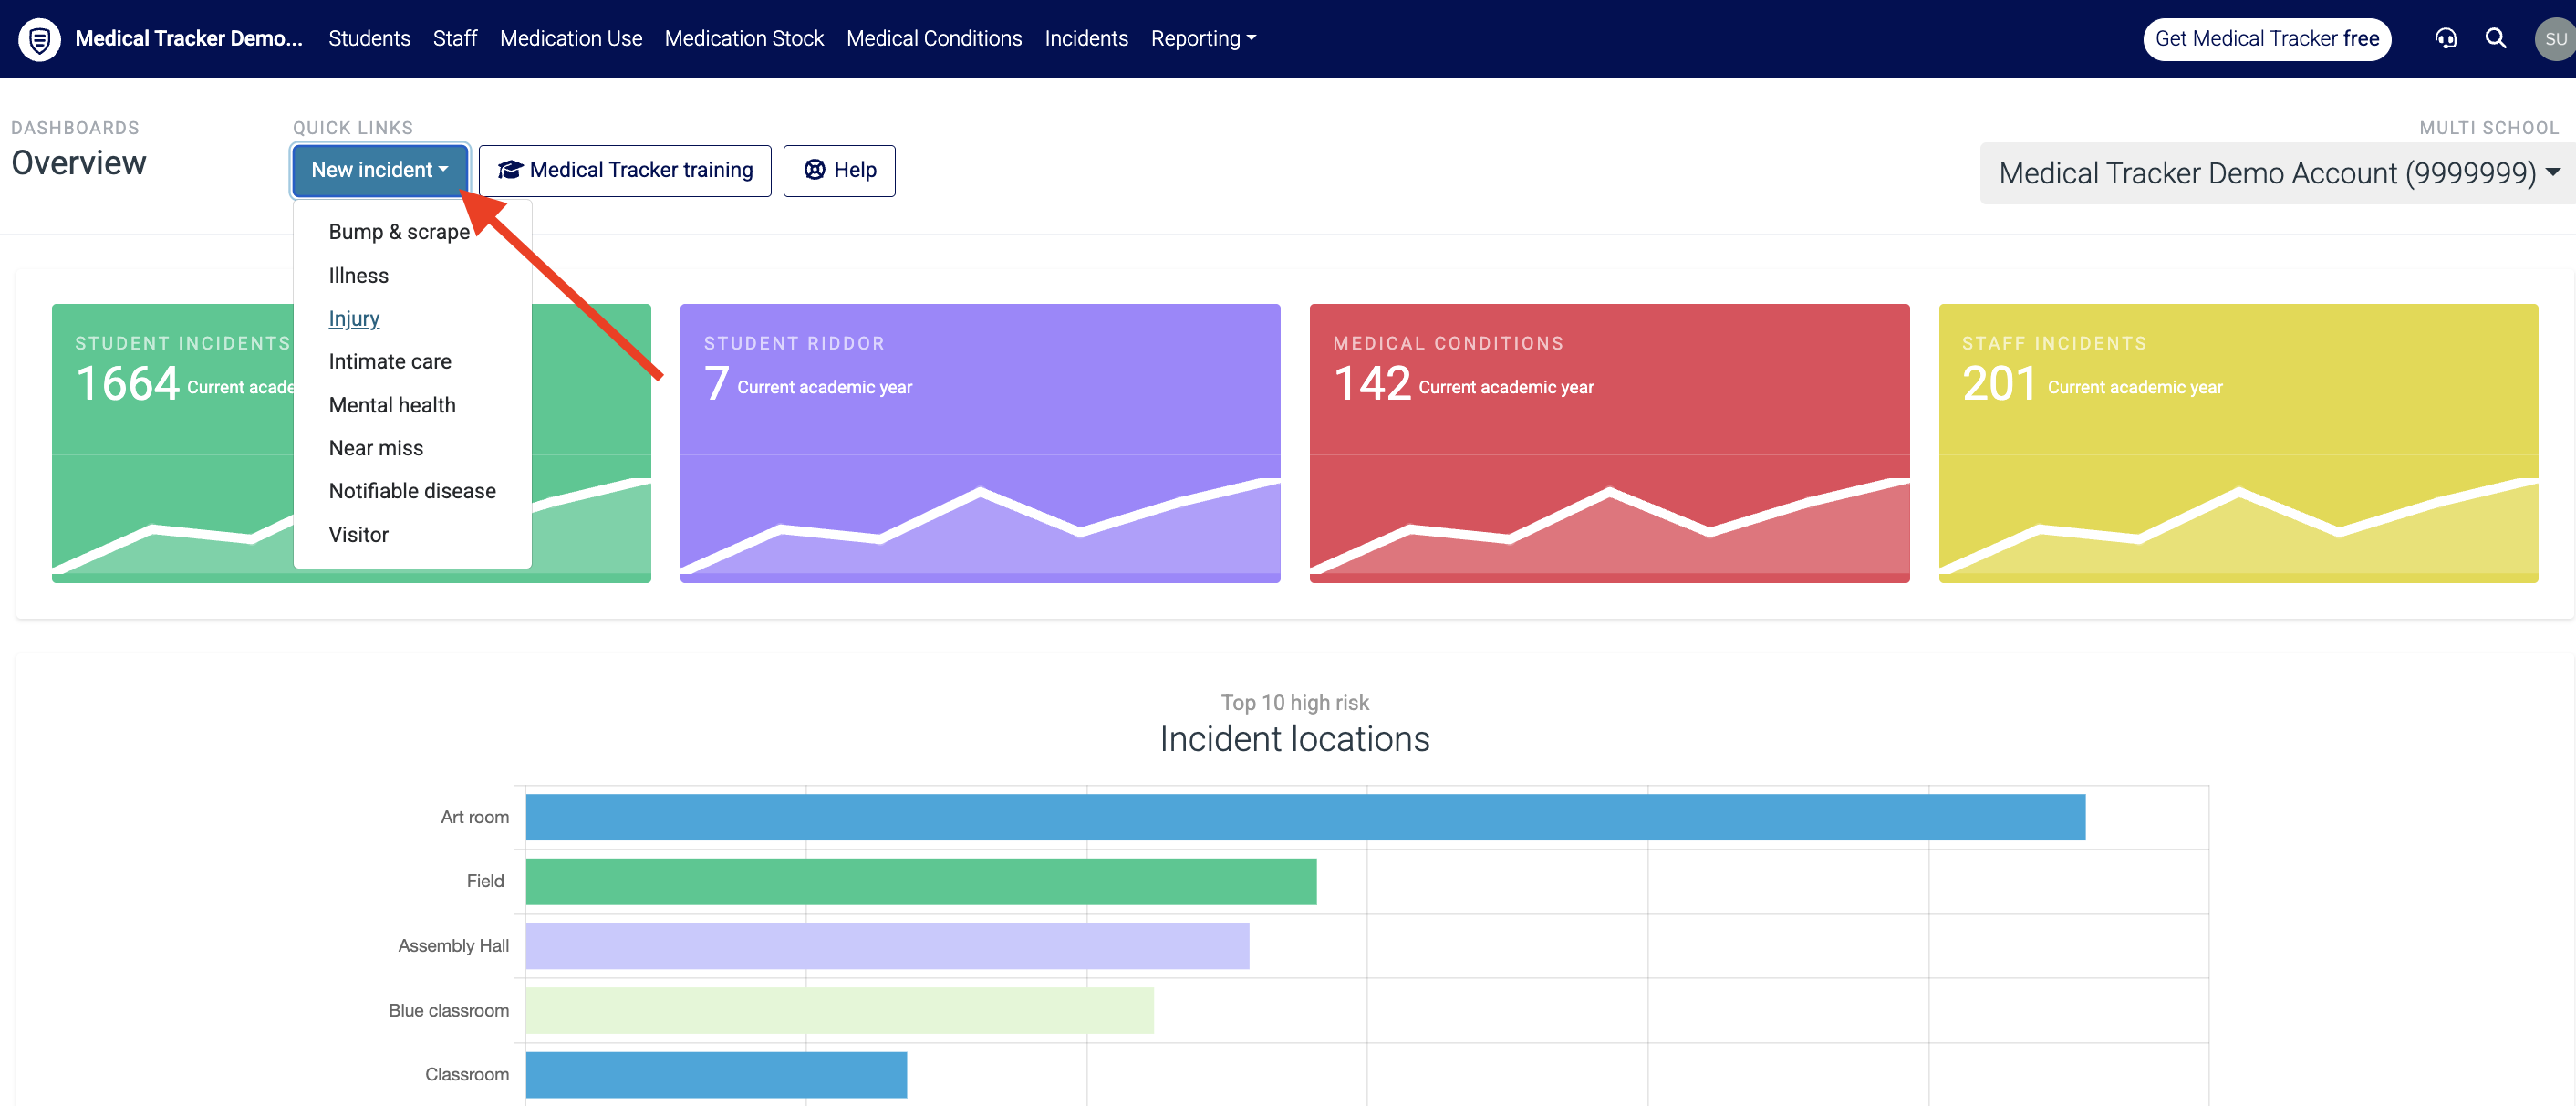Expand the Reporting menu
This screenshot has height=1106, width=2576.
[1203, 38]
